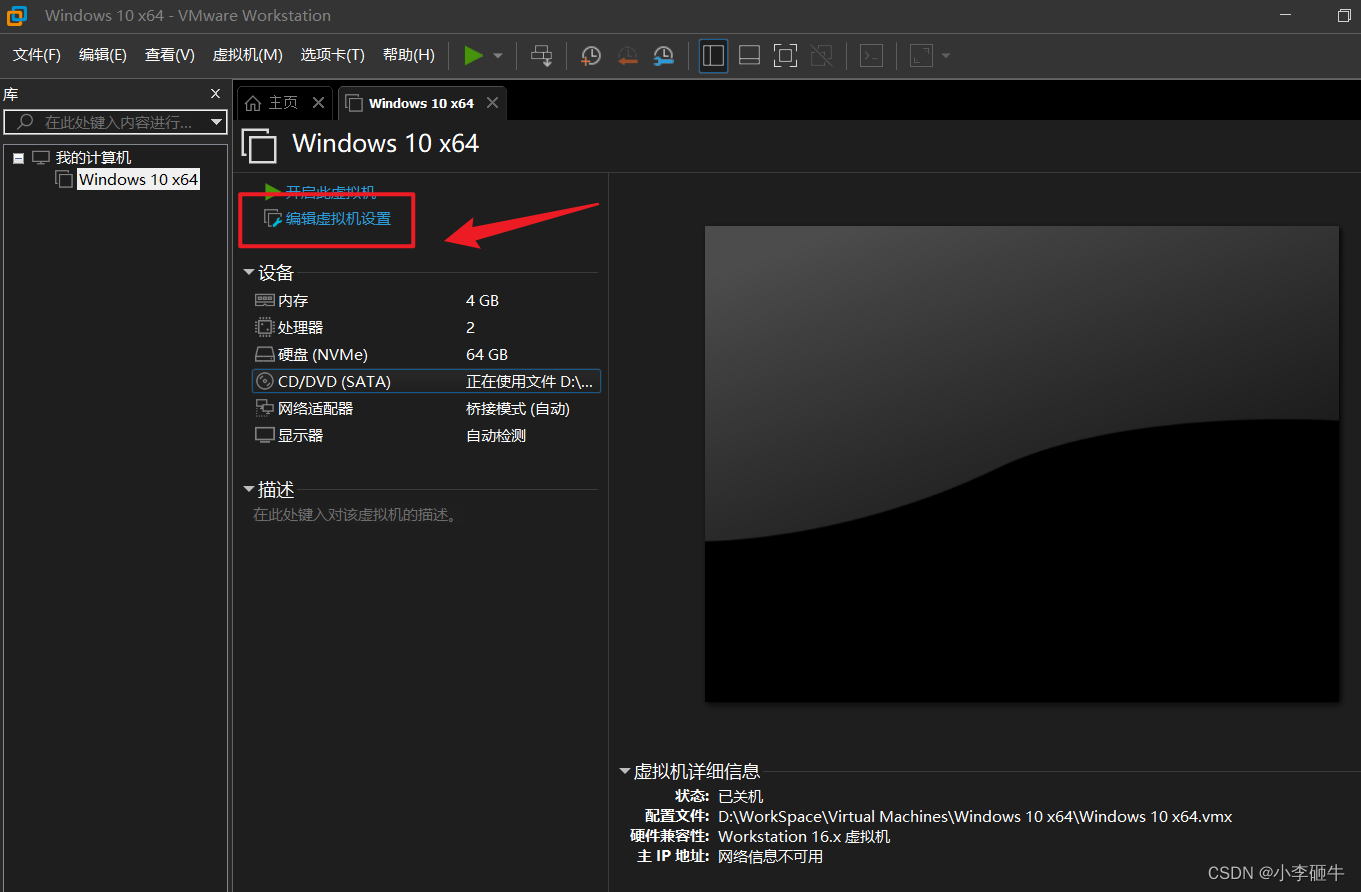Open the console view icon
This screenshot has height=892, width=1361.
pyautogui.click(x=872, y=56)
